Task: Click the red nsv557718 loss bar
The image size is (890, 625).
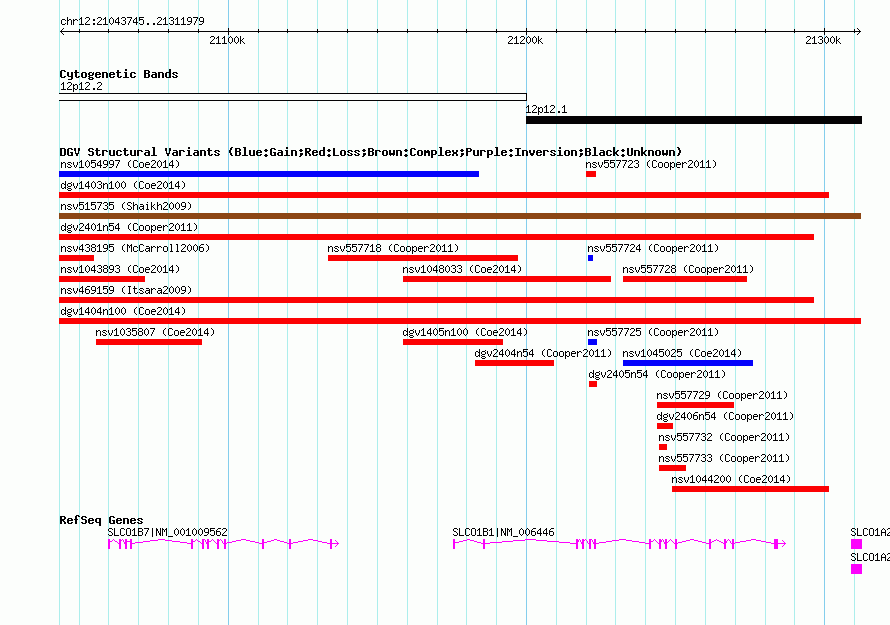Action: coord(423,258)
